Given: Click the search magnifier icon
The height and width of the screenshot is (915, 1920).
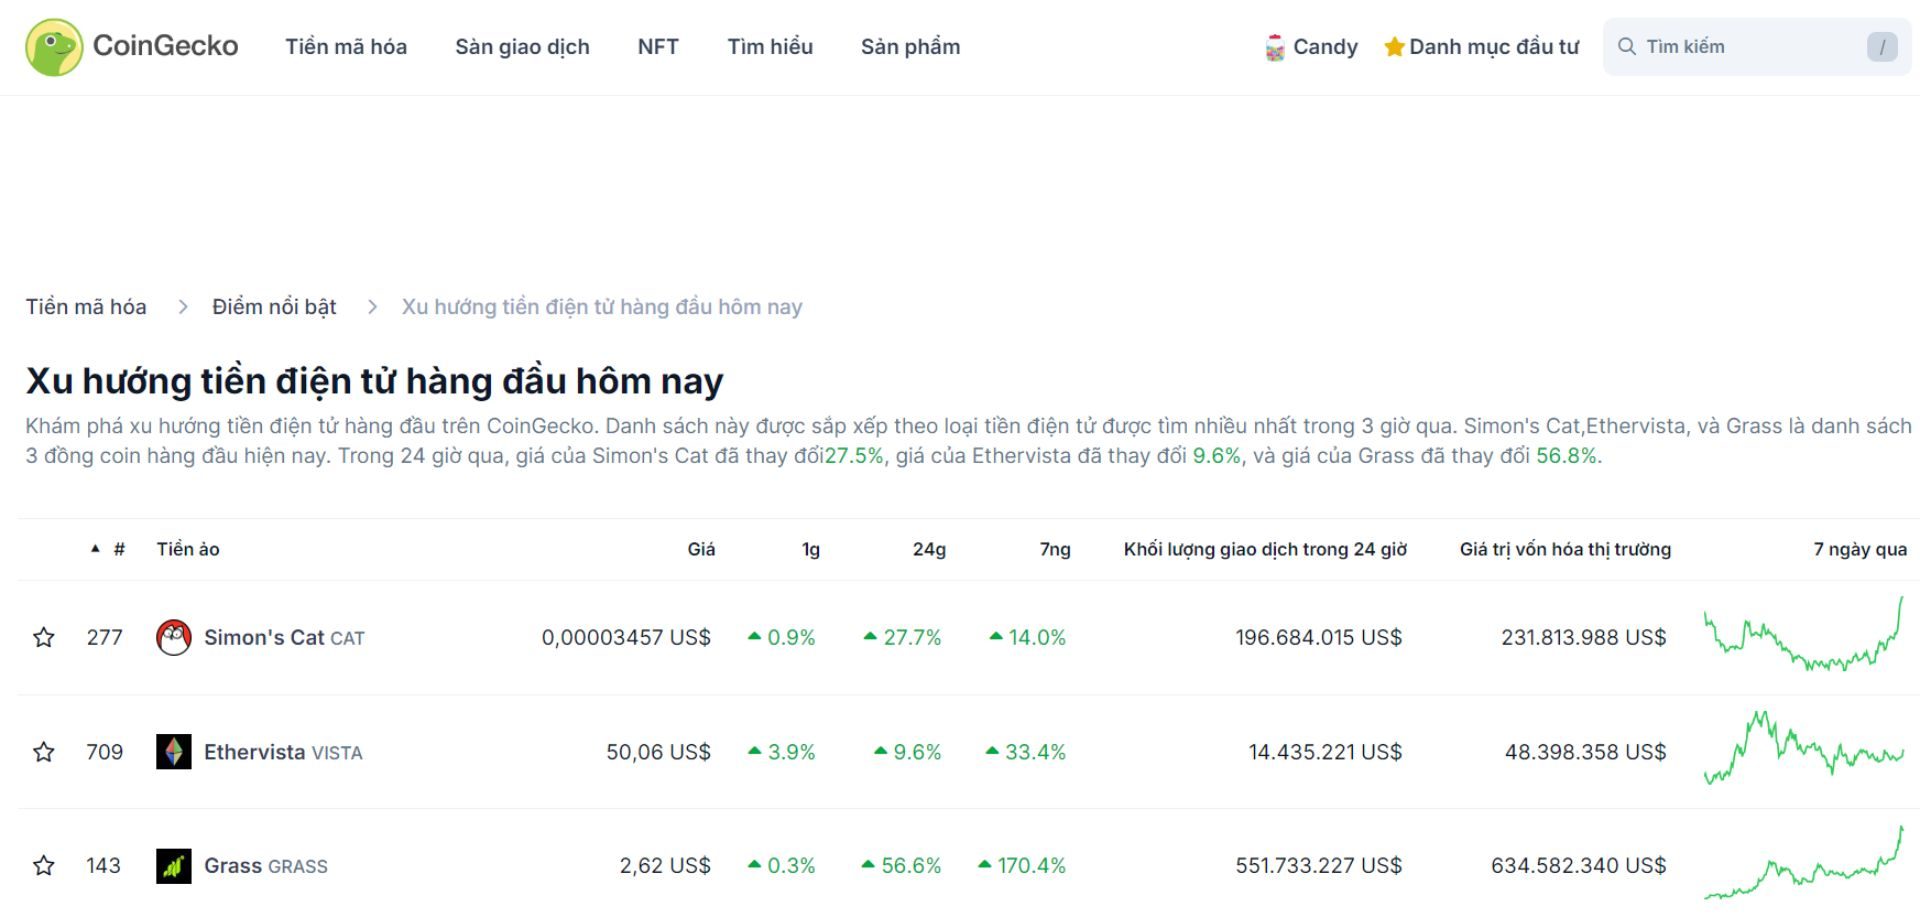Looking at the screenshot, I should tap(1628, 46).
